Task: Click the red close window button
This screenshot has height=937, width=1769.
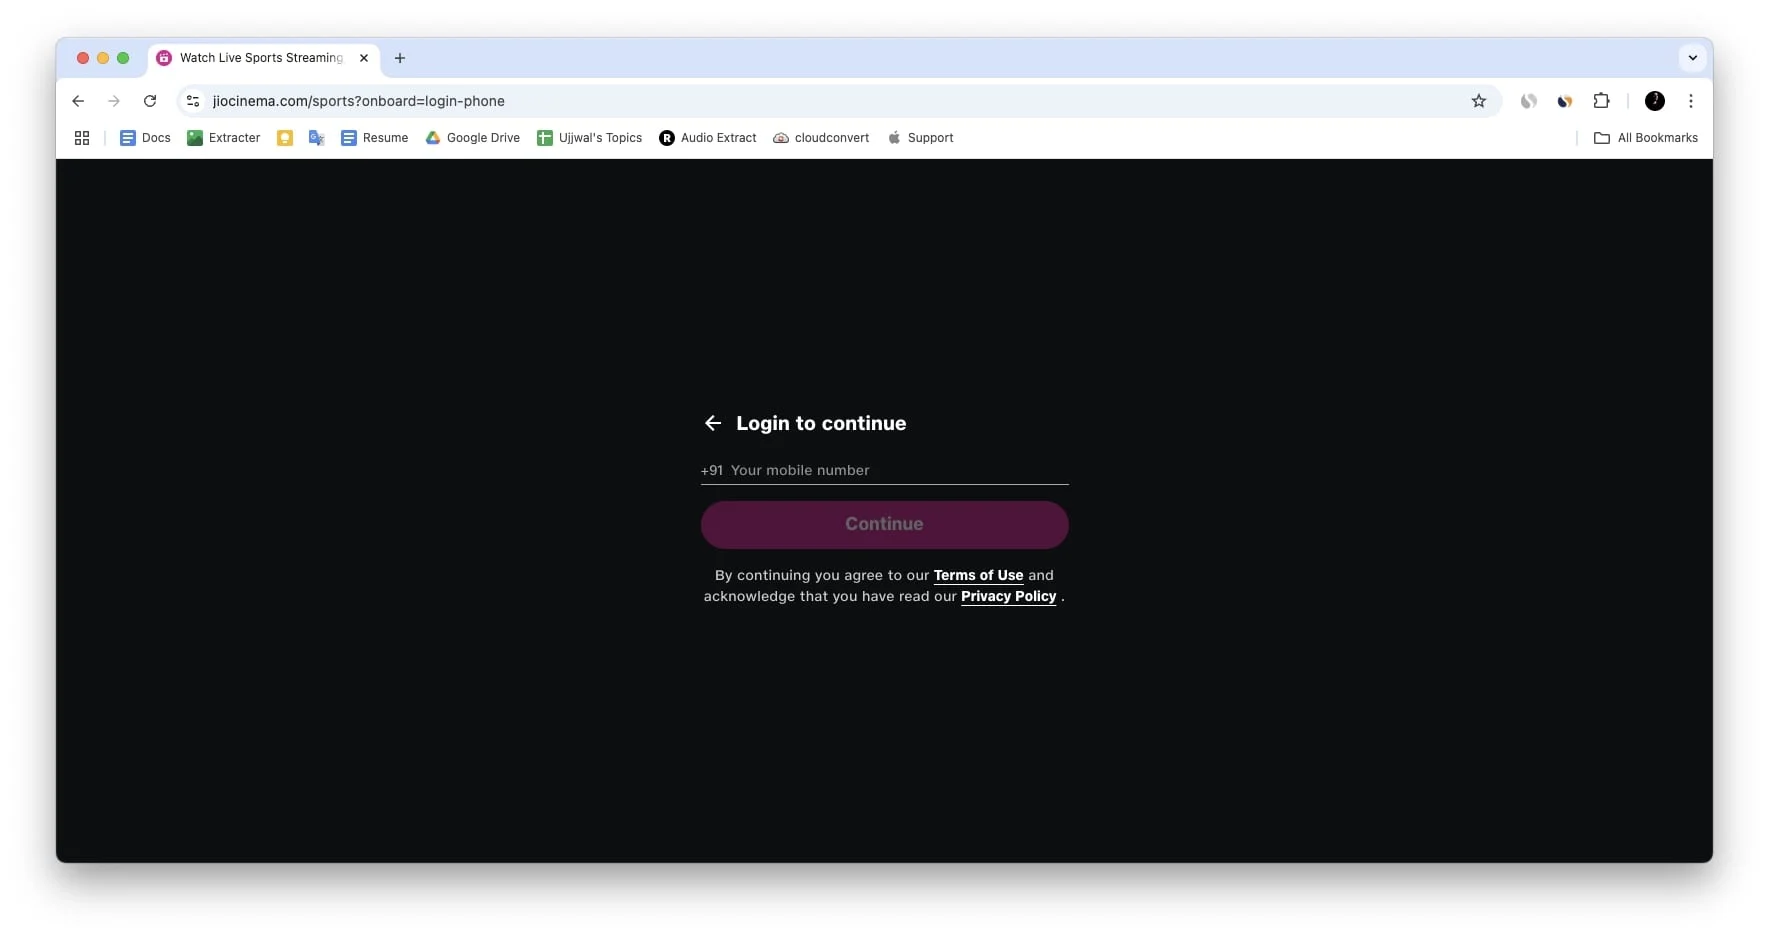Action: click(x=83, y=58)
